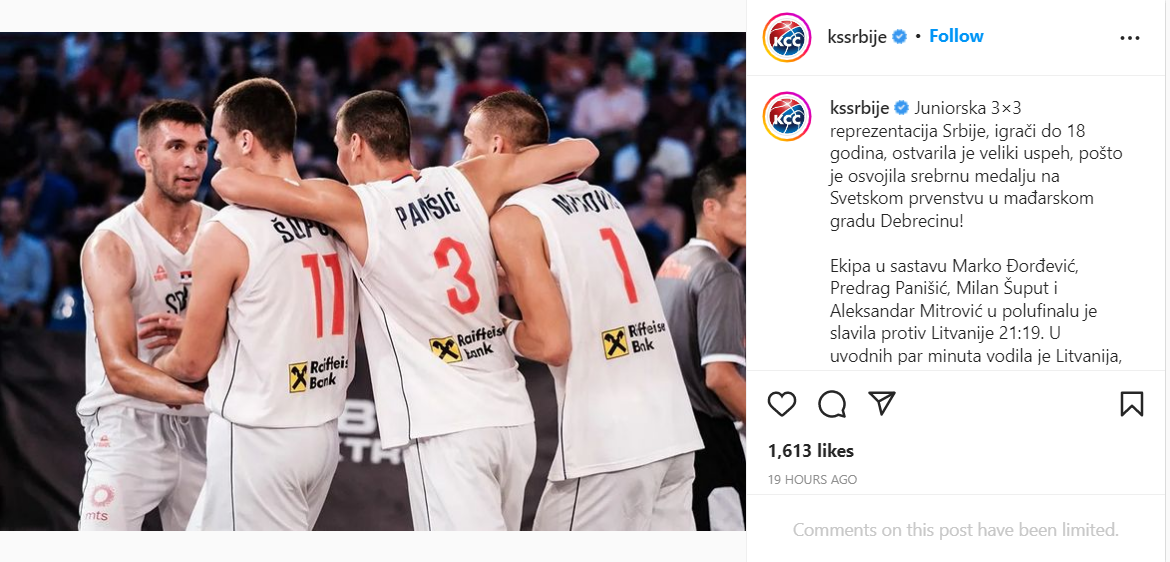This screenshot has width=1170, height=562.
Task: Open kssrbije profile picture in header
Action: click(x=786, y=37)
